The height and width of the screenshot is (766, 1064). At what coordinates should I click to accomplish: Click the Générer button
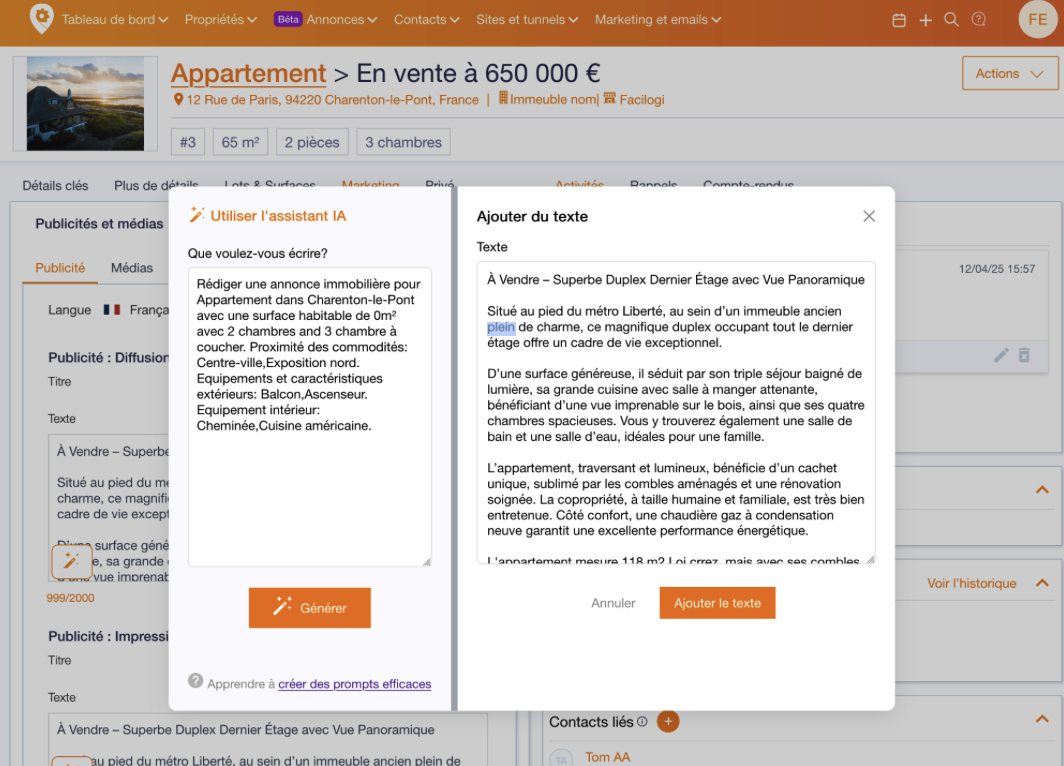309,608
